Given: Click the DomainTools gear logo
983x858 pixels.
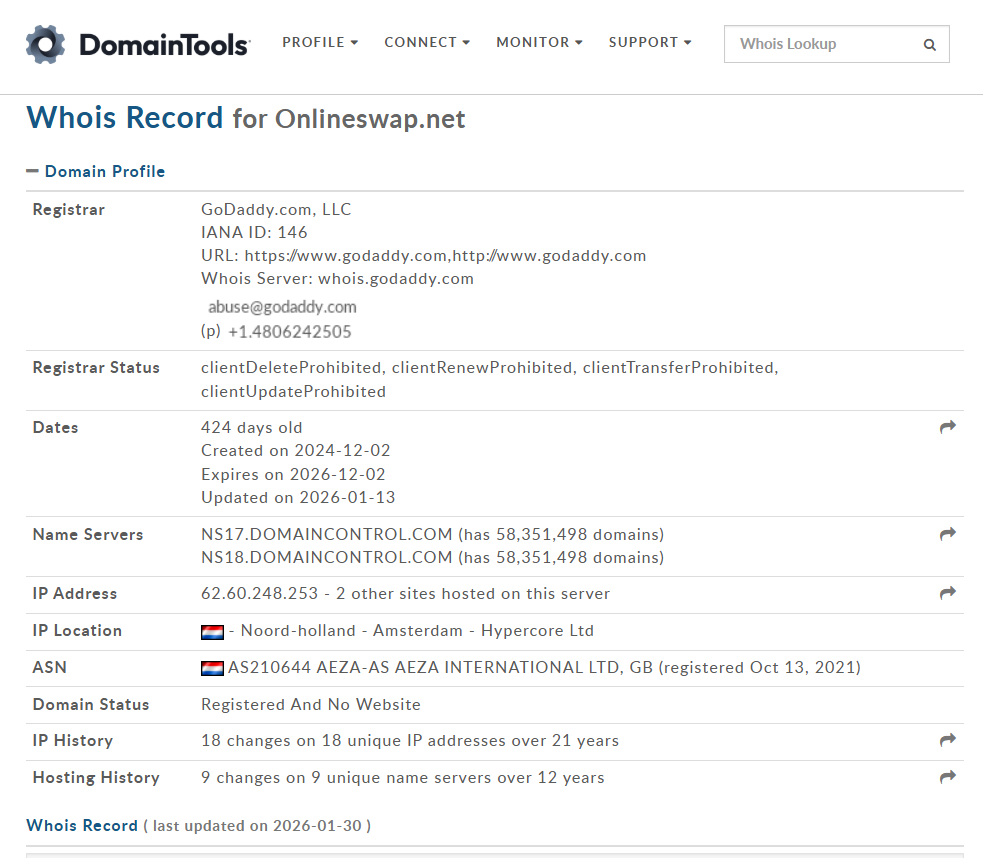Looking at the screenshot, I should 46,44.
